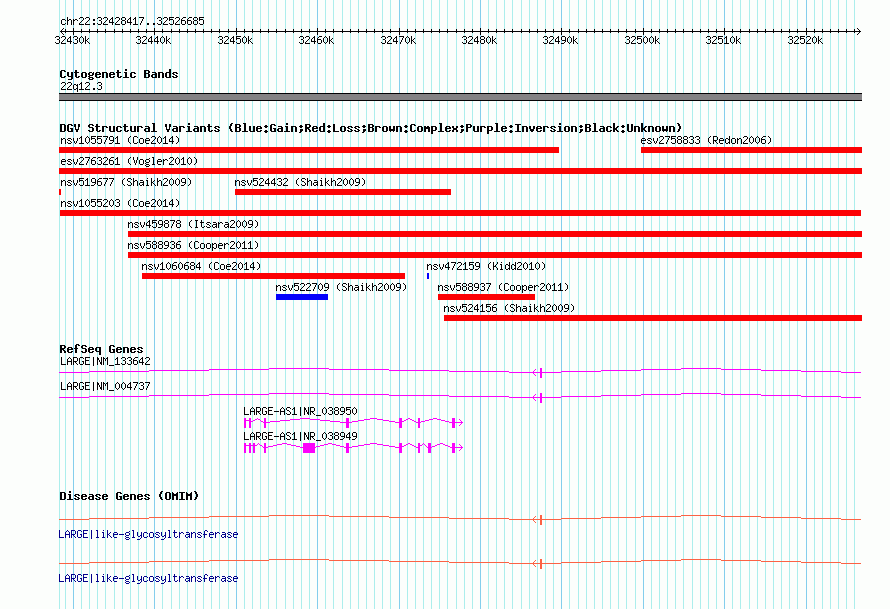Select the nsv1060684 (Coe2014) variant bar
This screenshot has height=609, width=890.
(x=274, y=276)
